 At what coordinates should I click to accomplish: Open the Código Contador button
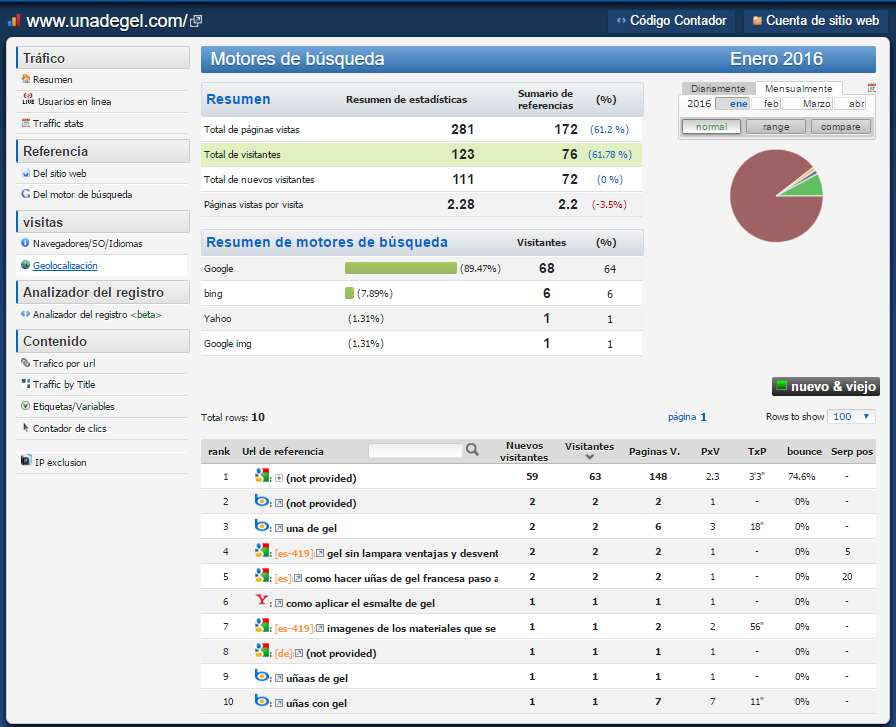673,21
